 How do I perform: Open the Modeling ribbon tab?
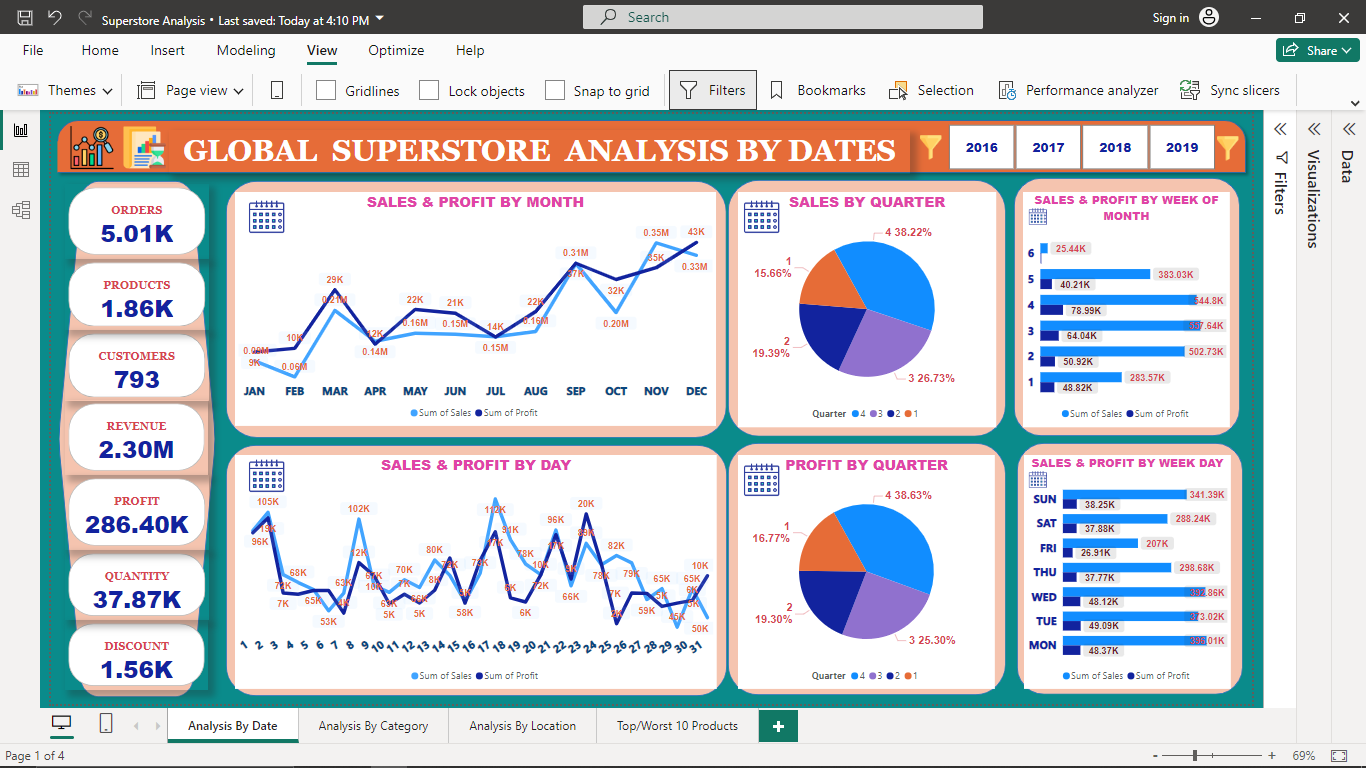point(246,50)
